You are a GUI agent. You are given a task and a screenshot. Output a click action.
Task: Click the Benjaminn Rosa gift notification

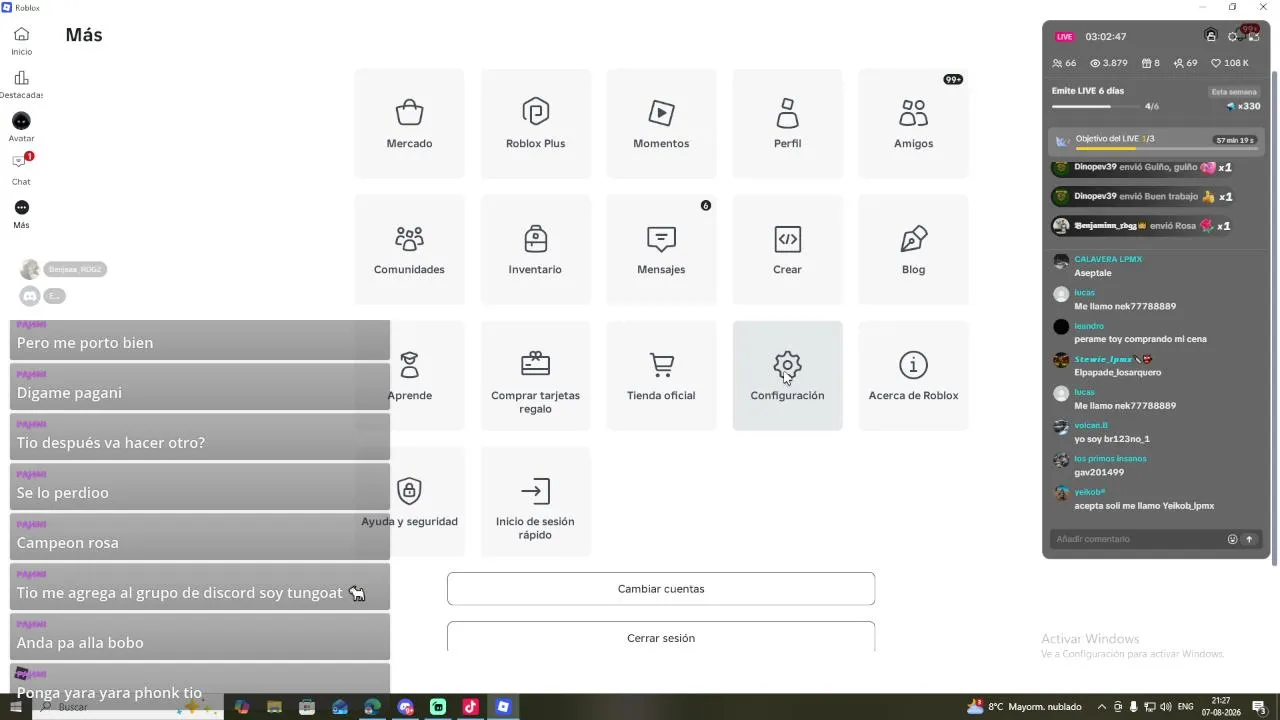tap(1141, 226)
